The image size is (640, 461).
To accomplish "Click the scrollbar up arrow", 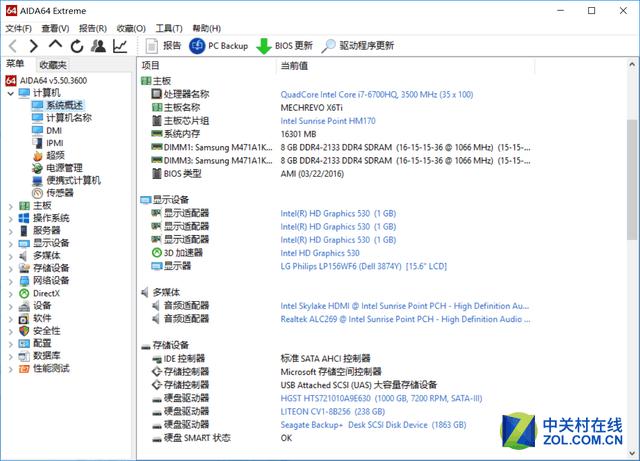I will (x=632, y=64).
